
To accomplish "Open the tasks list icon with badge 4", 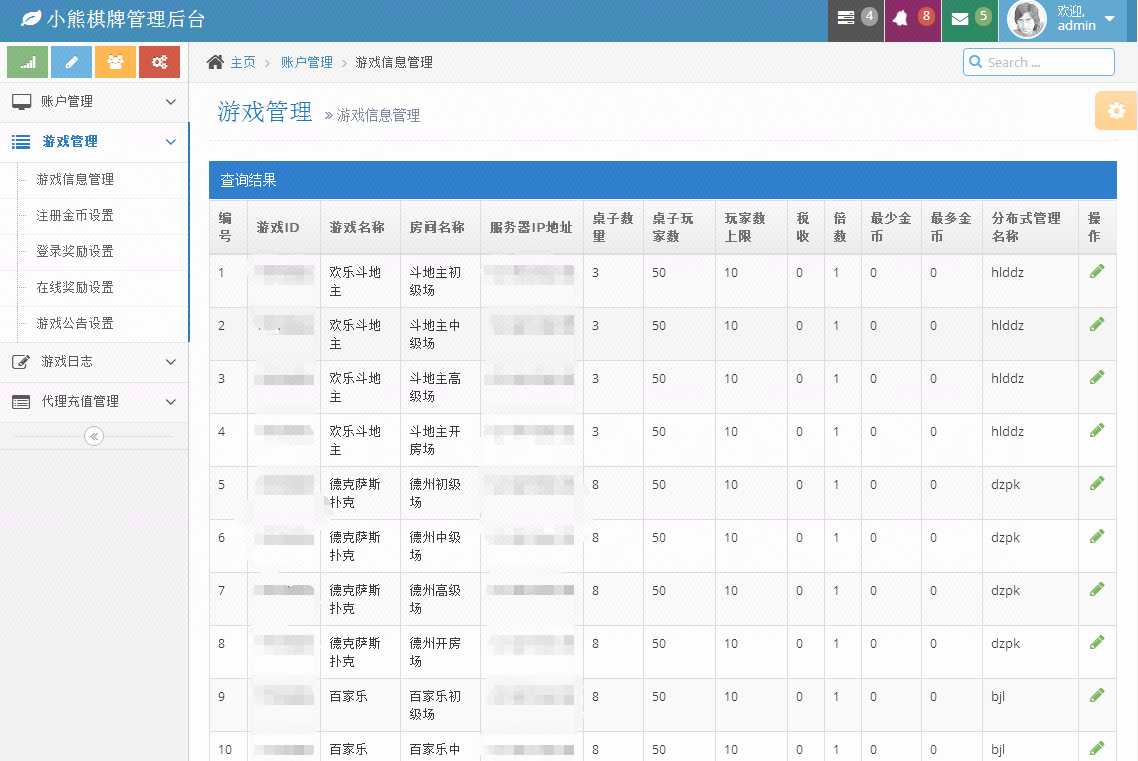I will (x=856, y=19).
